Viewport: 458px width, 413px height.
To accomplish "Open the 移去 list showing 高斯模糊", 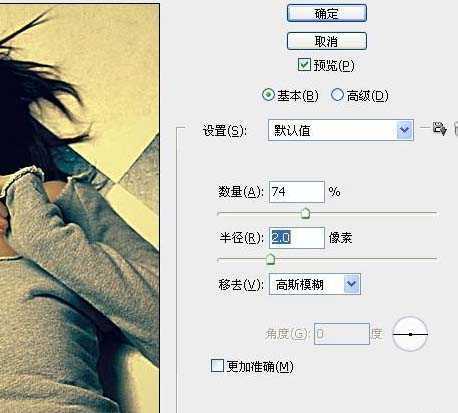I will click(315, 284).
